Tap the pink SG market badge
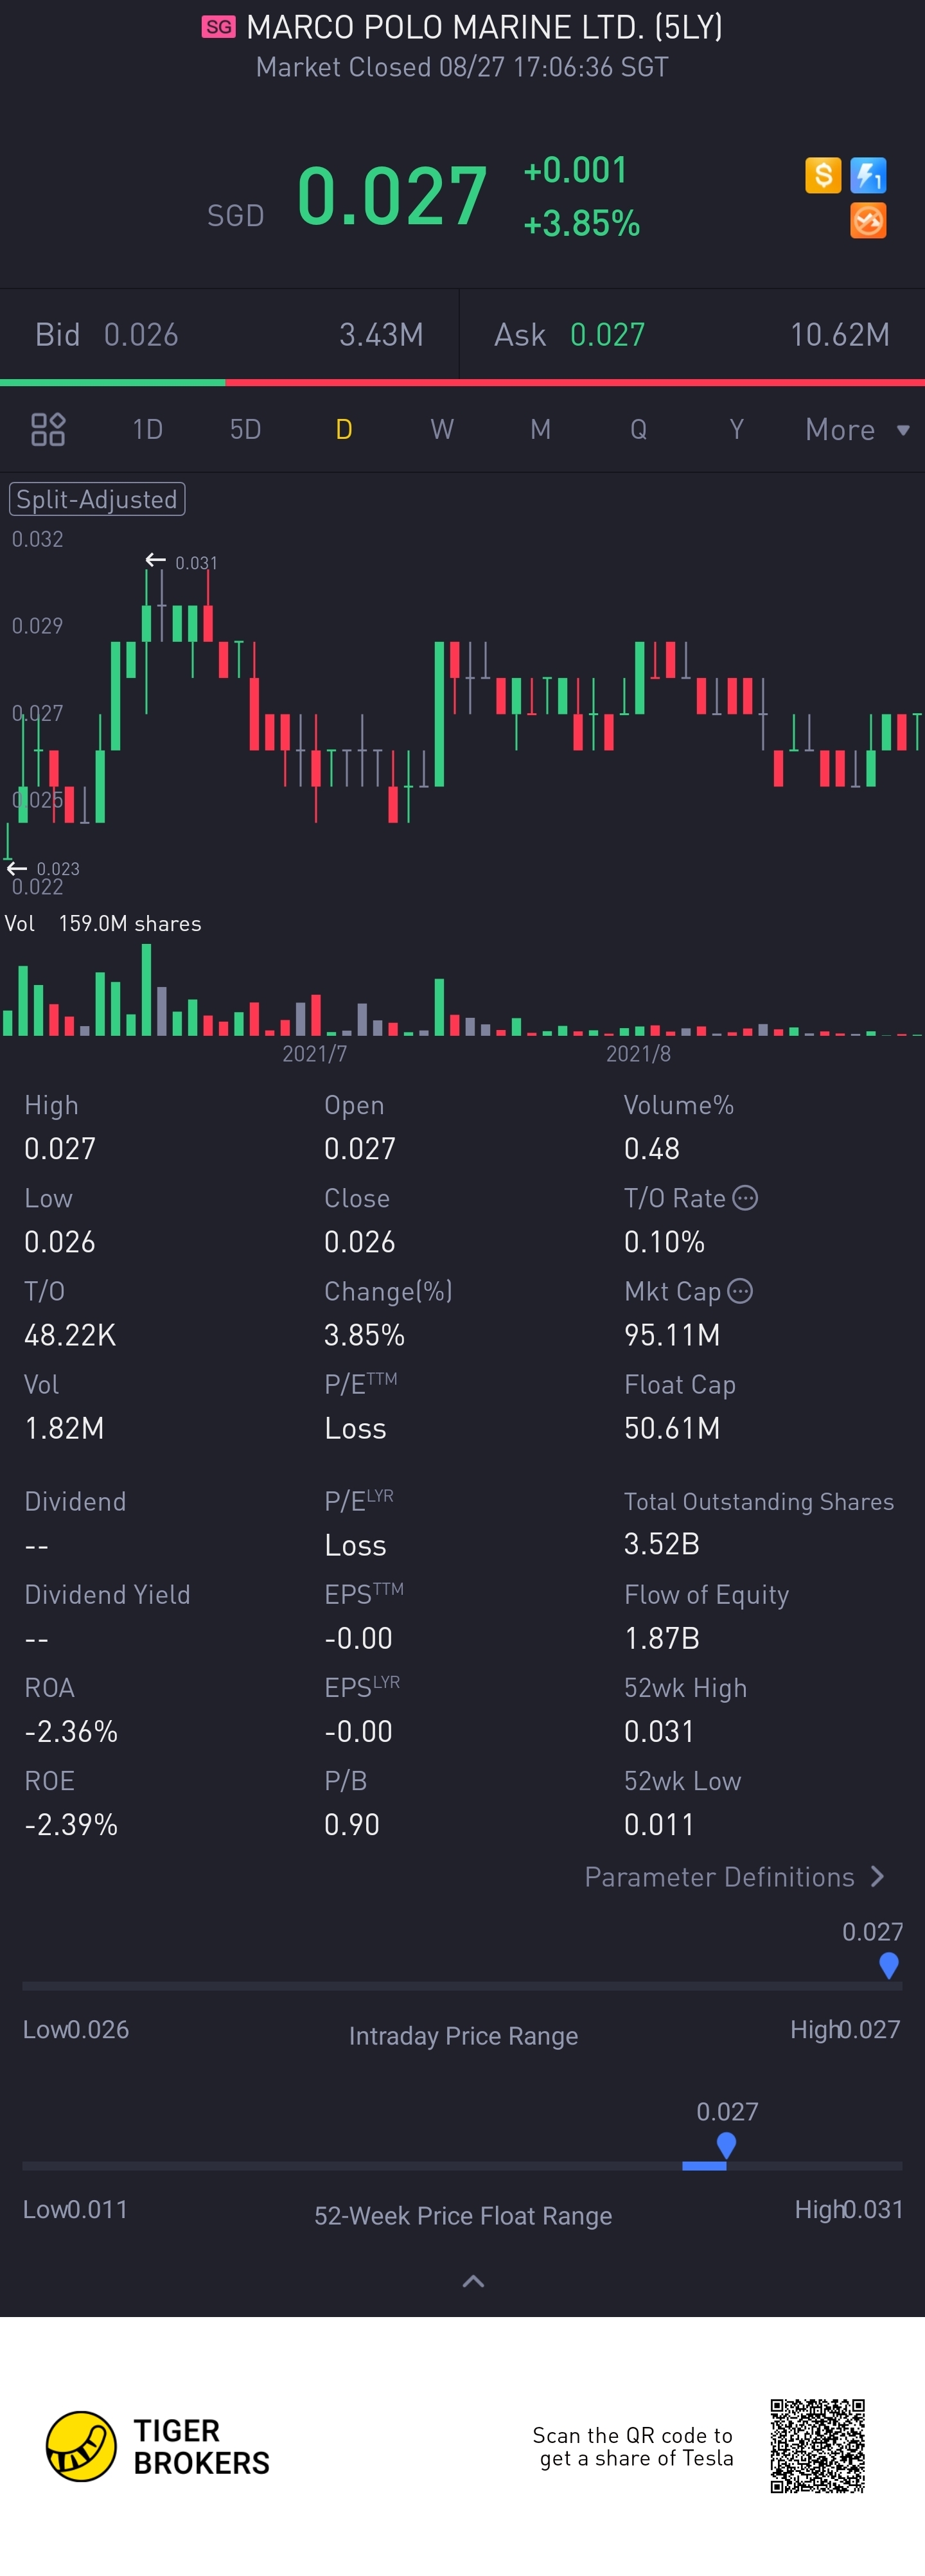 click(219, 27)
